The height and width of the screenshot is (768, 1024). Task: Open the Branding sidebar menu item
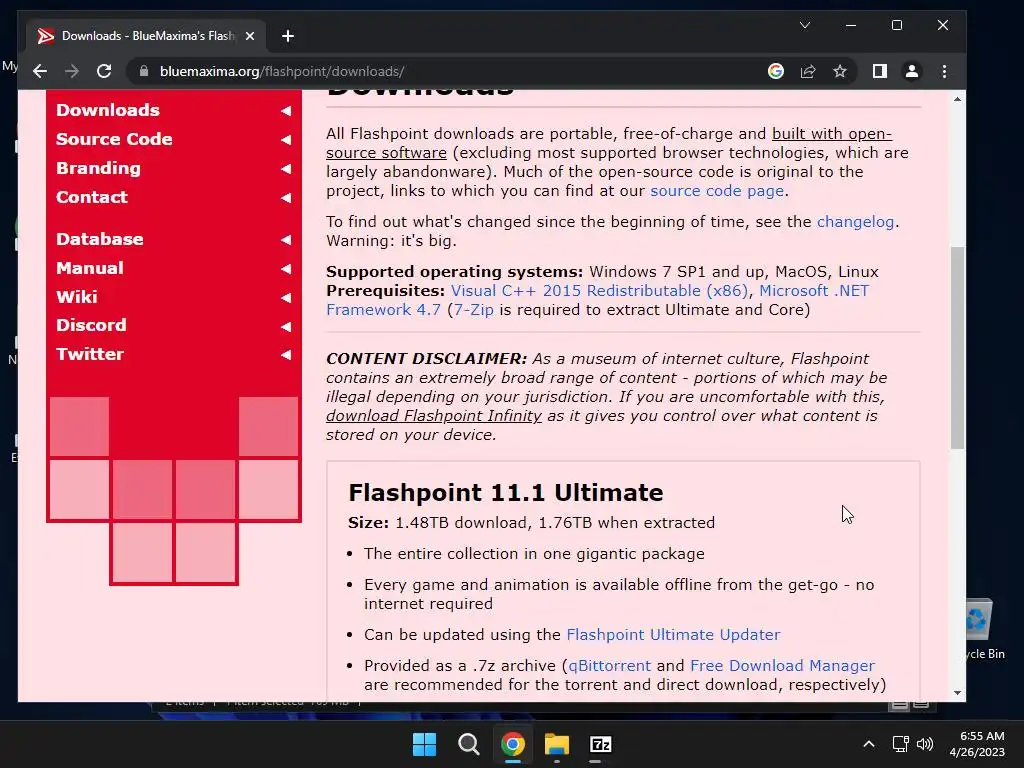point(98,168)
